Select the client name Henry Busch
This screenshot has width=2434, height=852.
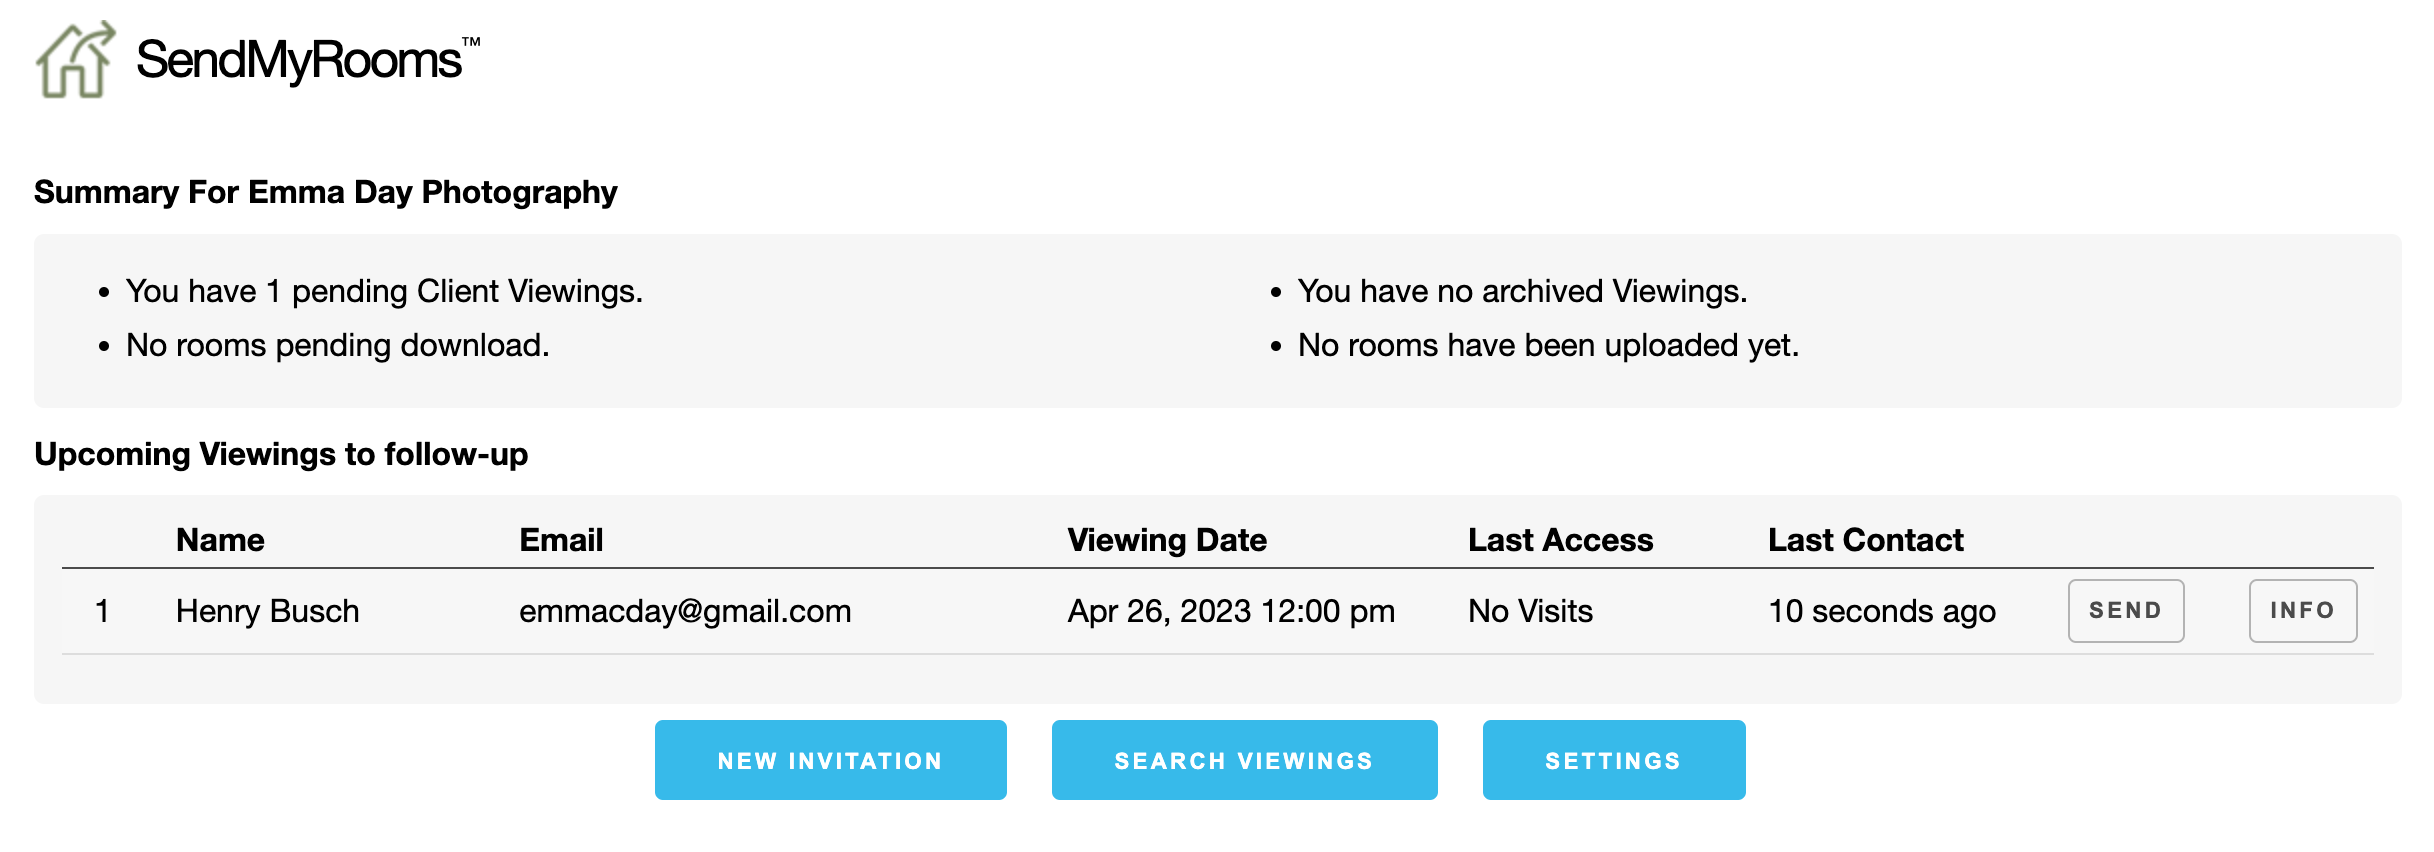click(x=267, y=611)
